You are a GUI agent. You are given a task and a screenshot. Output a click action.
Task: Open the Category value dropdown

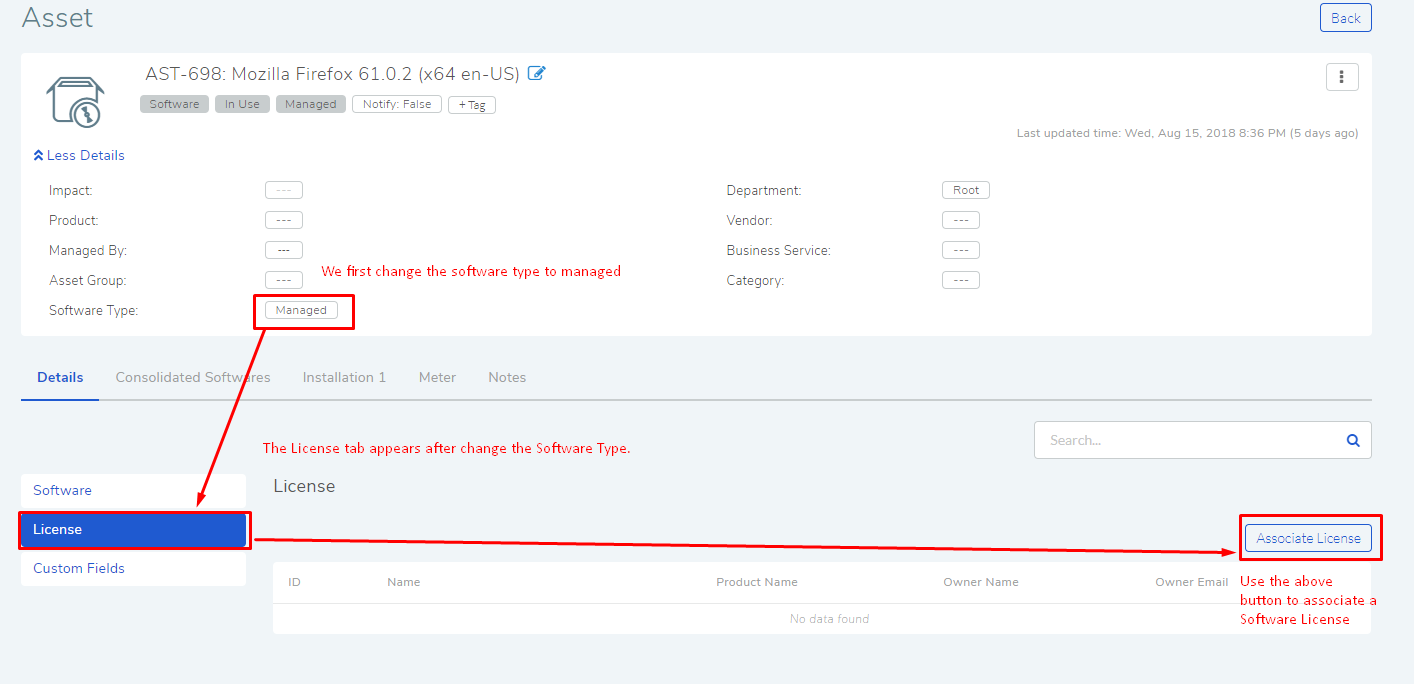[961, 280]
